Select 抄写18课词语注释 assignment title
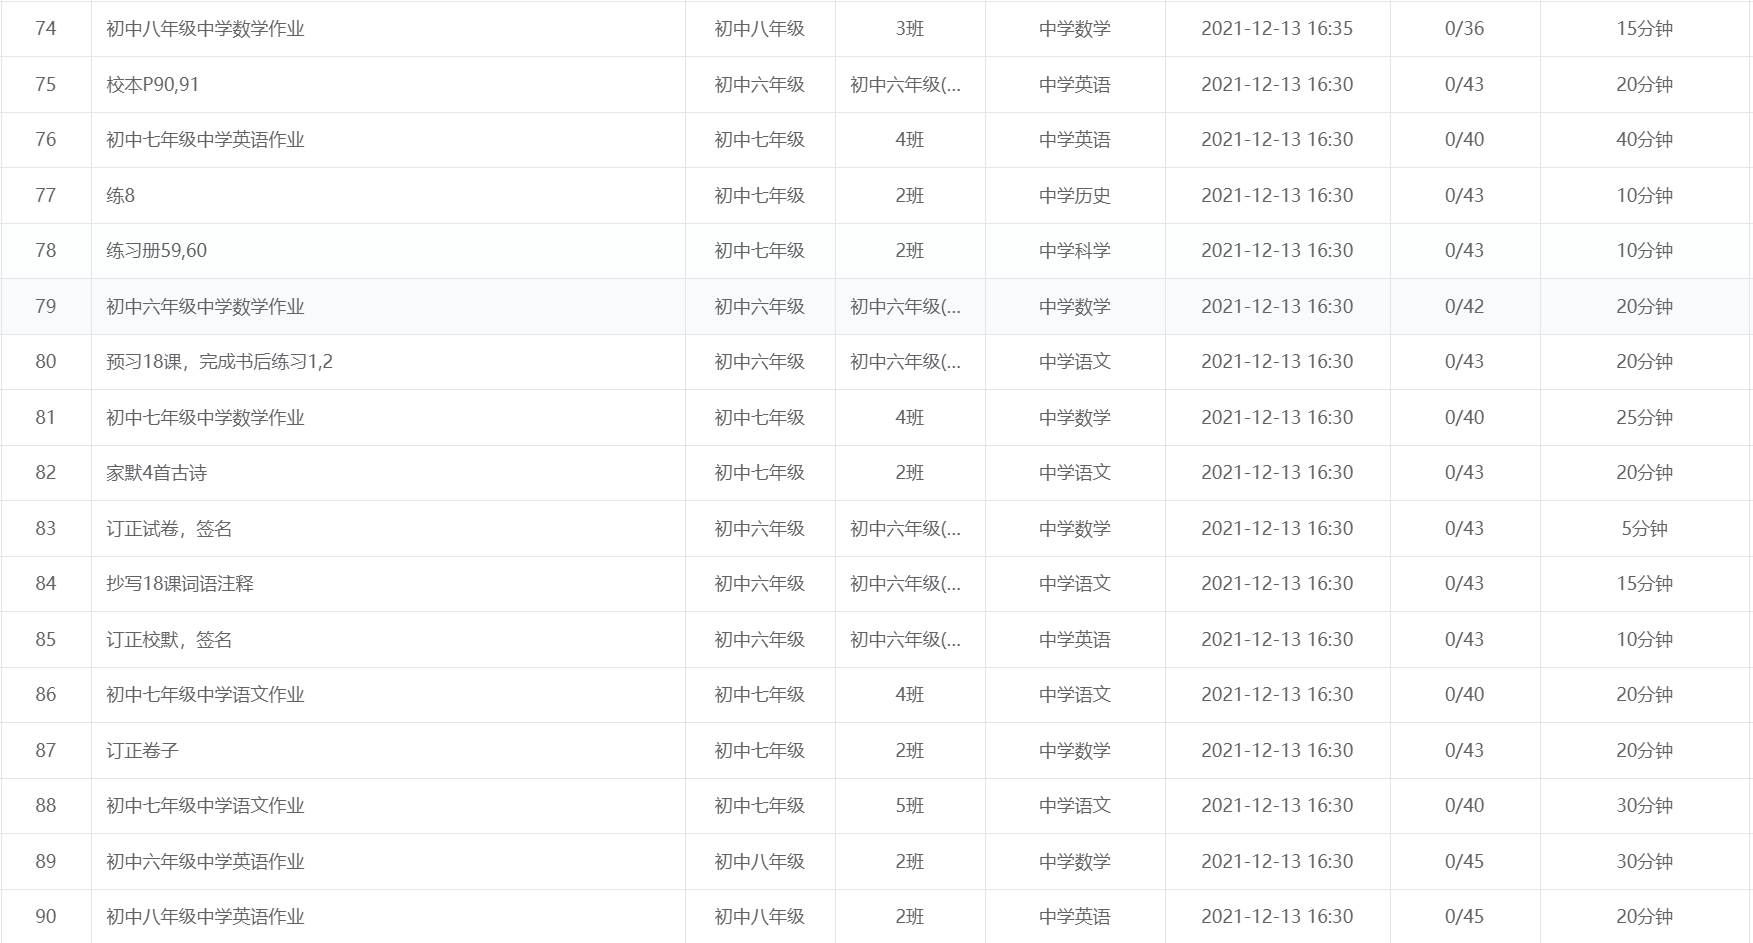The width and height of the screenshot is (1753, 943). click(x=180, y=584)
